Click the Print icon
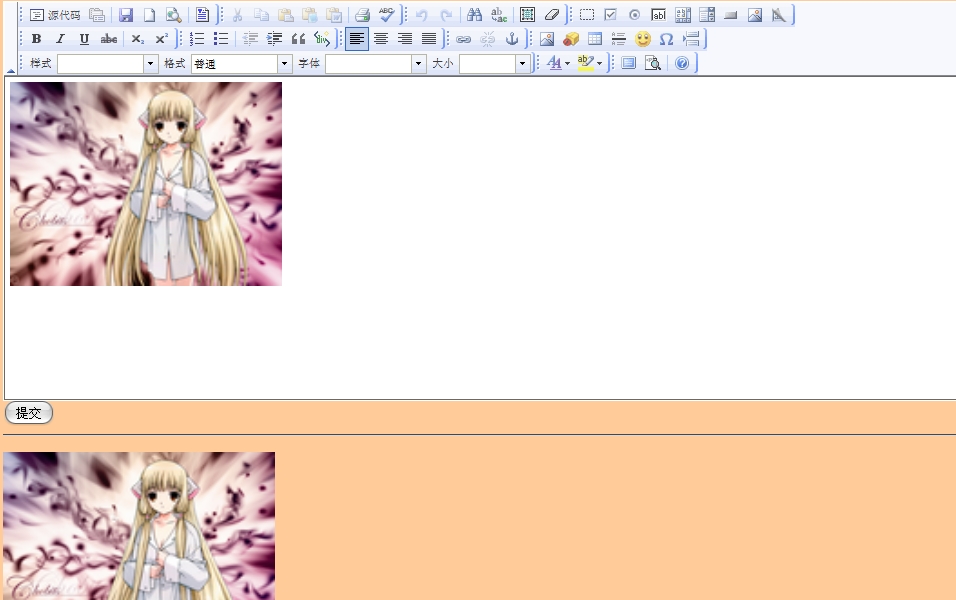The height and width of the screenshot is (600, 956). click(363, 15)
